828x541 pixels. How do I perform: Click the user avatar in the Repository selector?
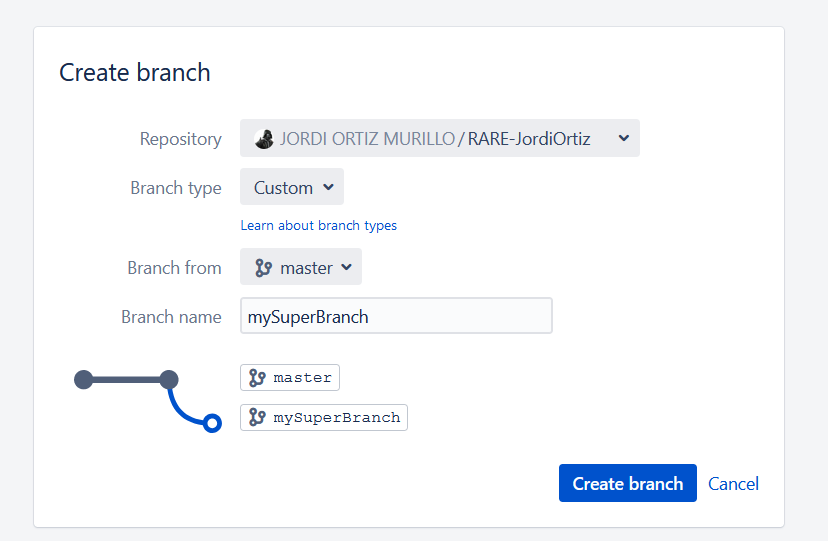(264, 139)
